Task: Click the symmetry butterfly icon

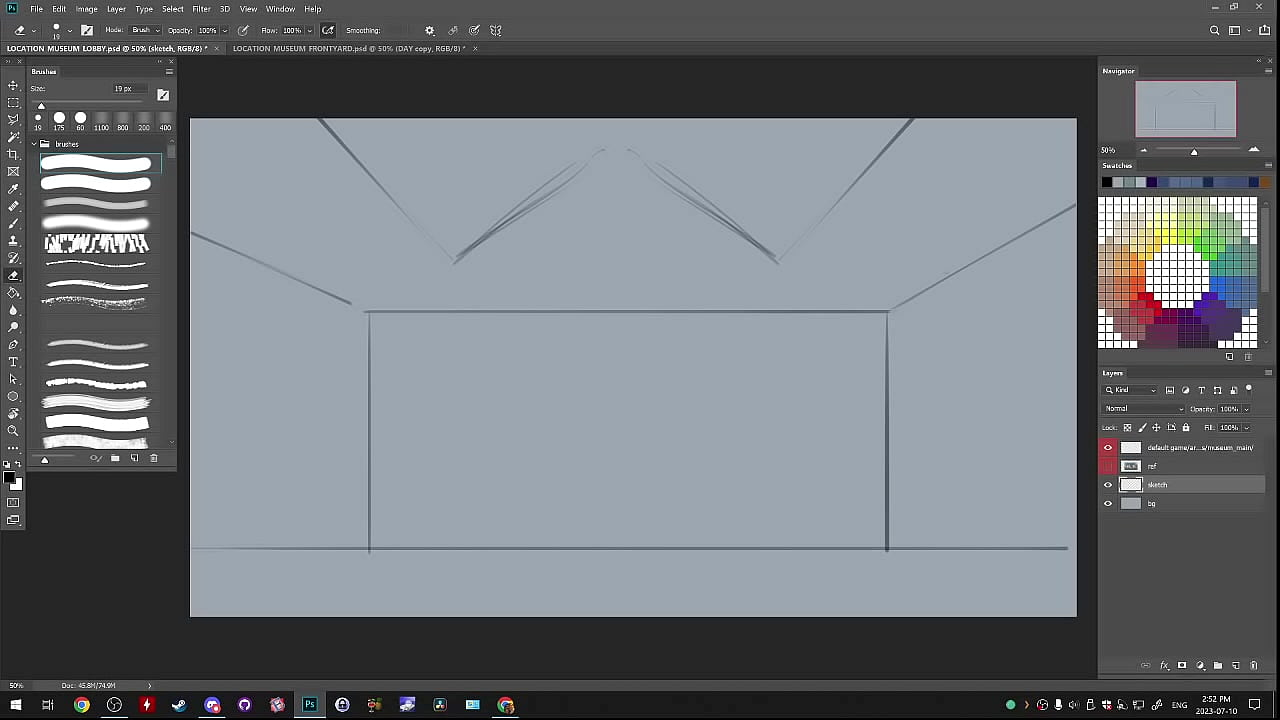Action: (496, 30)
